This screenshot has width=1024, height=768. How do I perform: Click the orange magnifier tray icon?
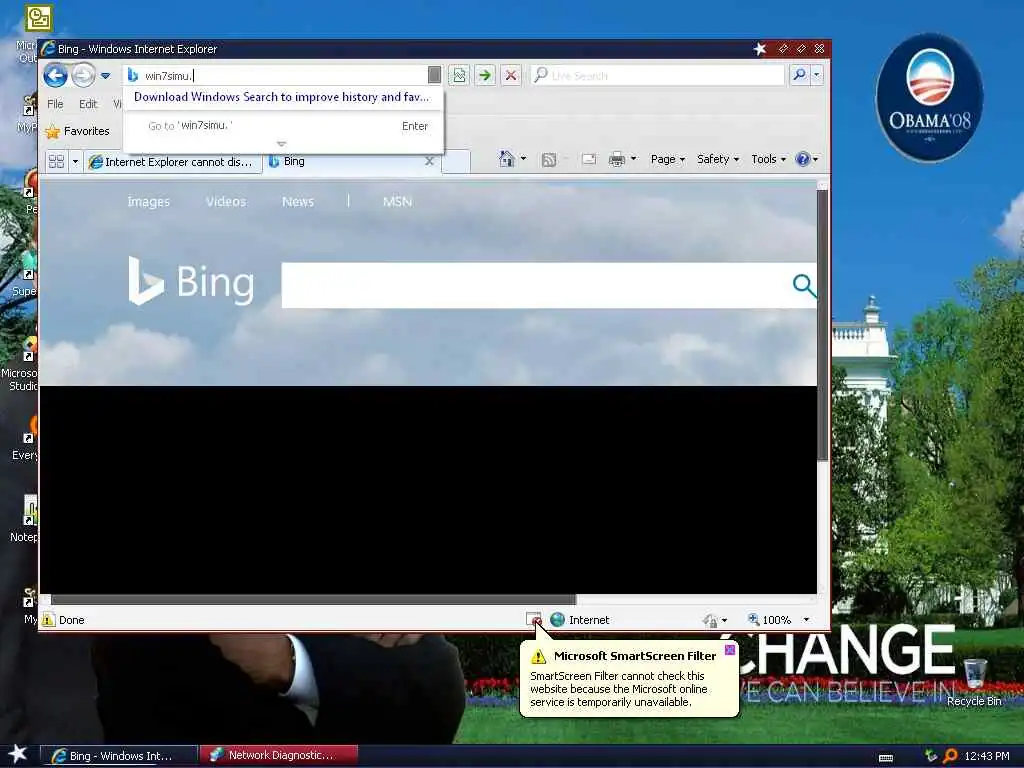pos(950,756)
